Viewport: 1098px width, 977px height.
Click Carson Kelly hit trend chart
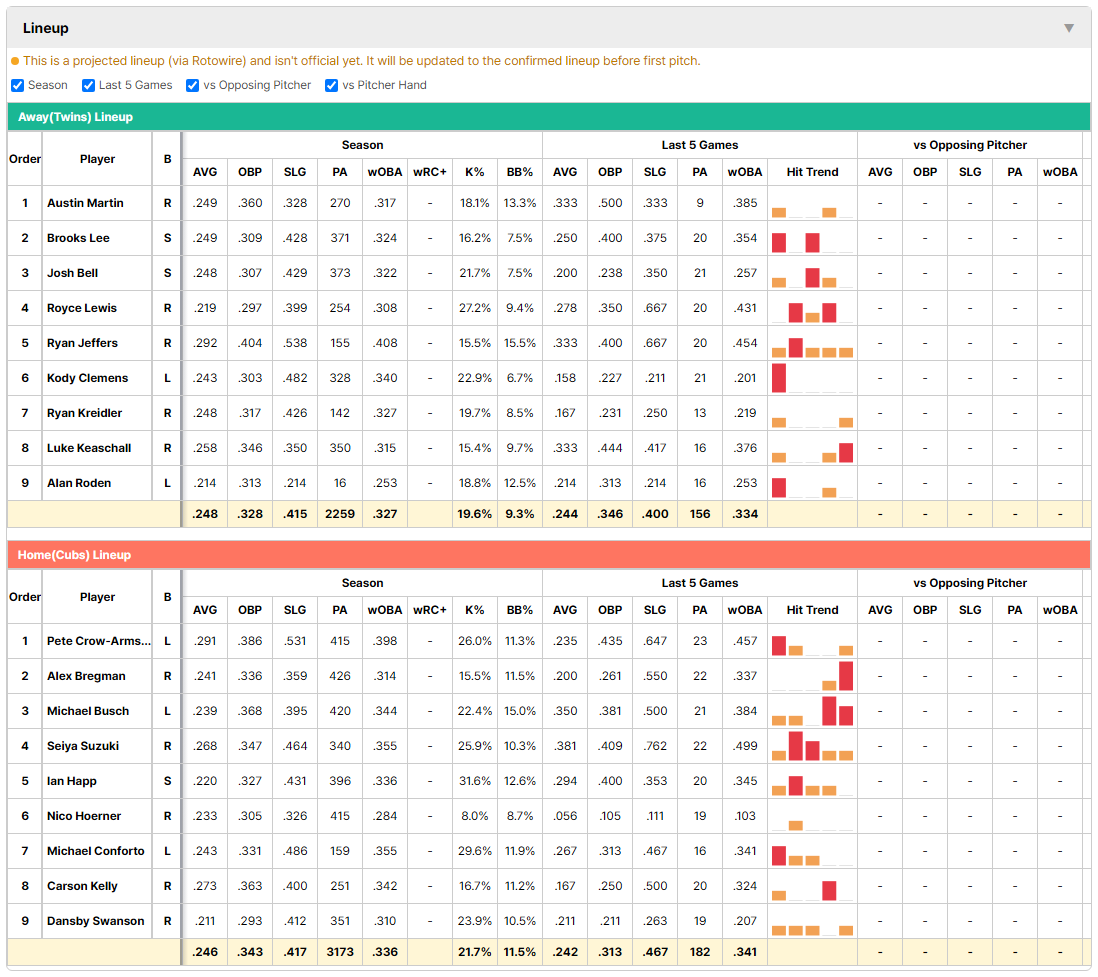tap(812, 886)
